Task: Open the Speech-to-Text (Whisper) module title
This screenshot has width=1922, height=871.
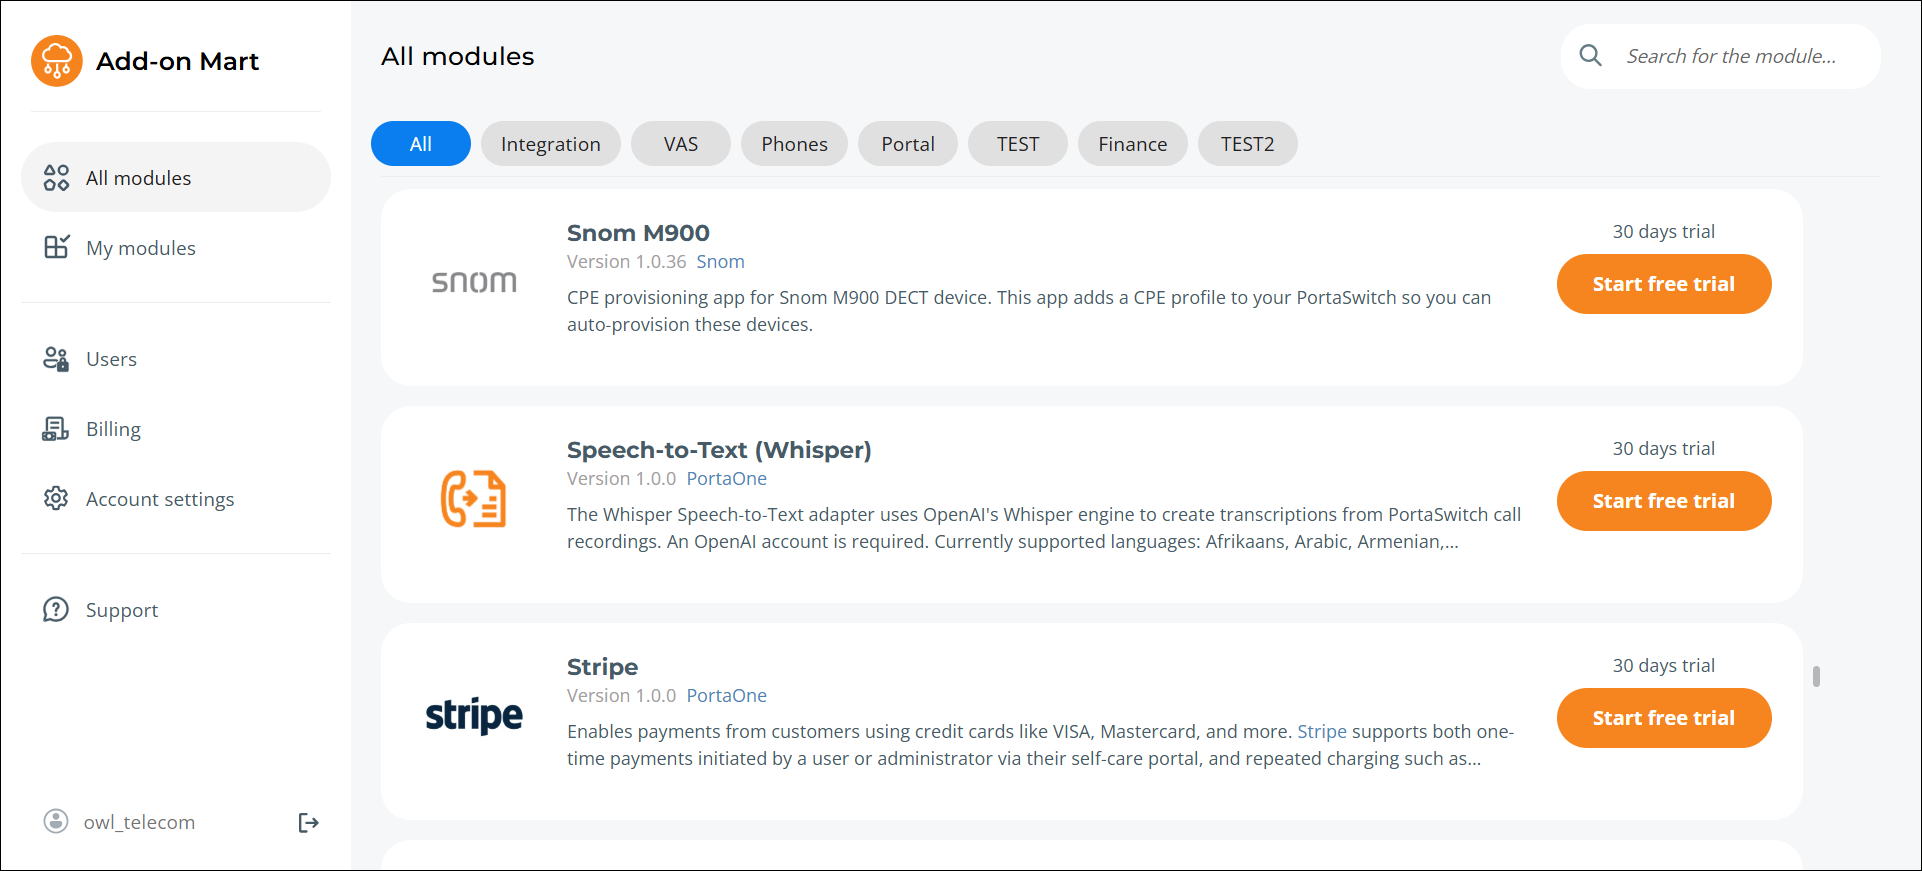Action: tap(719, 450)
